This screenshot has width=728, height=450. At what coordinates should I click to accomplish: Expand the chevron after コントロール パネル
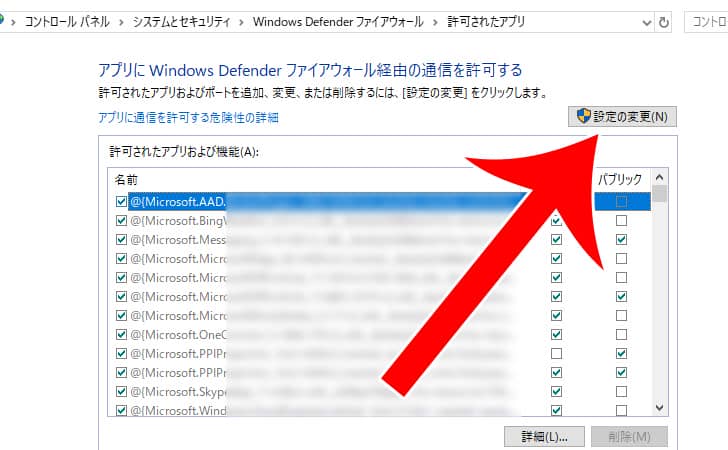(x=121, y=22)
